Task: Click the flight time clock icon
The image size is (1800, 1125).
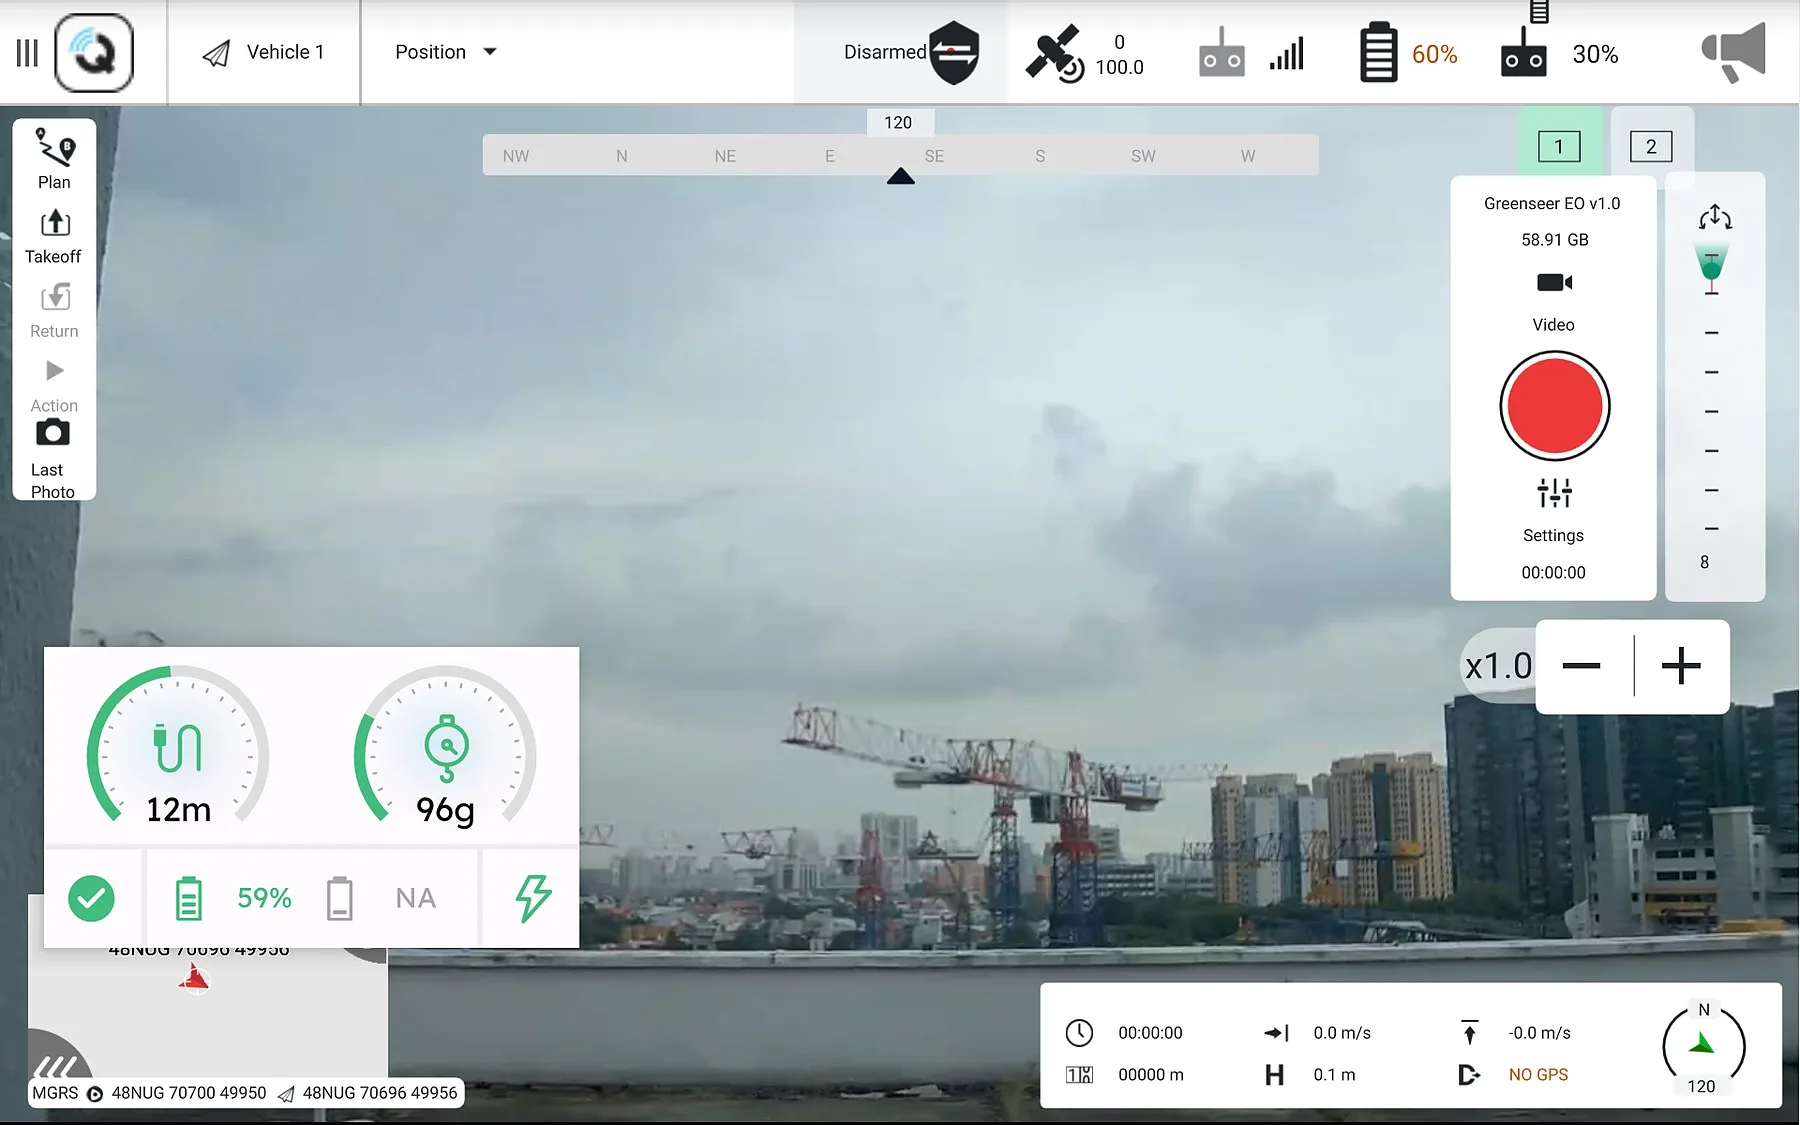Action: (1079, 1033)
